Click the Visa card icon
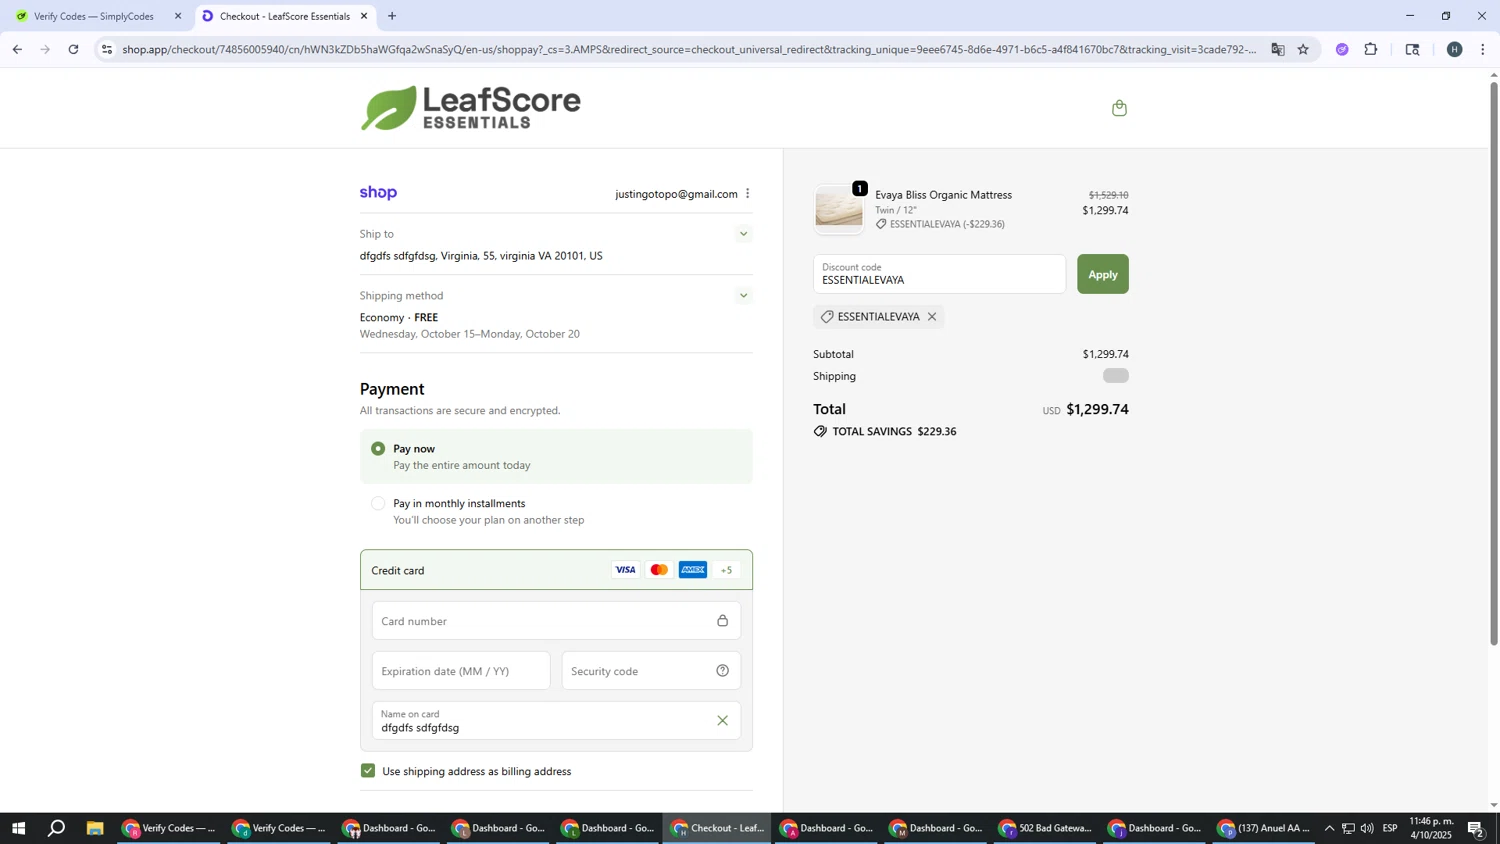The width and height of the screenshot is (1500, 844). click(625, 570)
